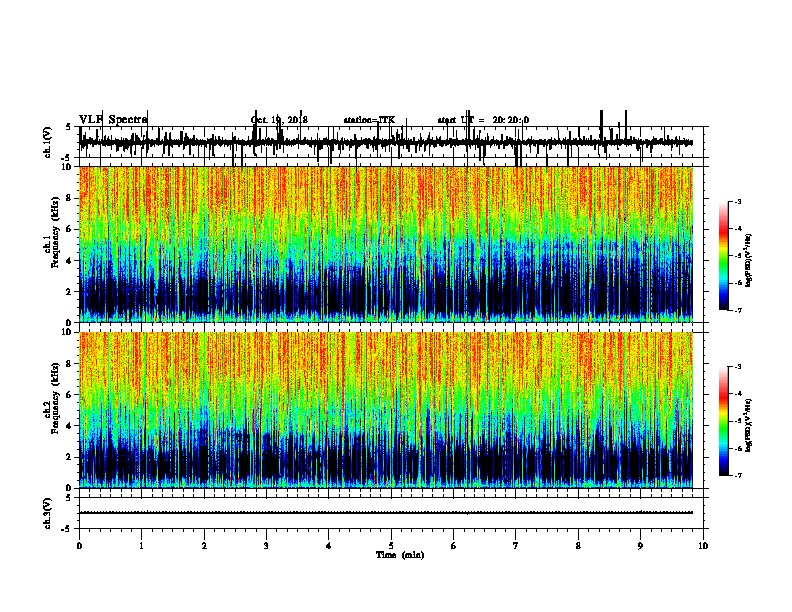Click the ch.2 color bar "-3" top label

[x=738, y=367]
